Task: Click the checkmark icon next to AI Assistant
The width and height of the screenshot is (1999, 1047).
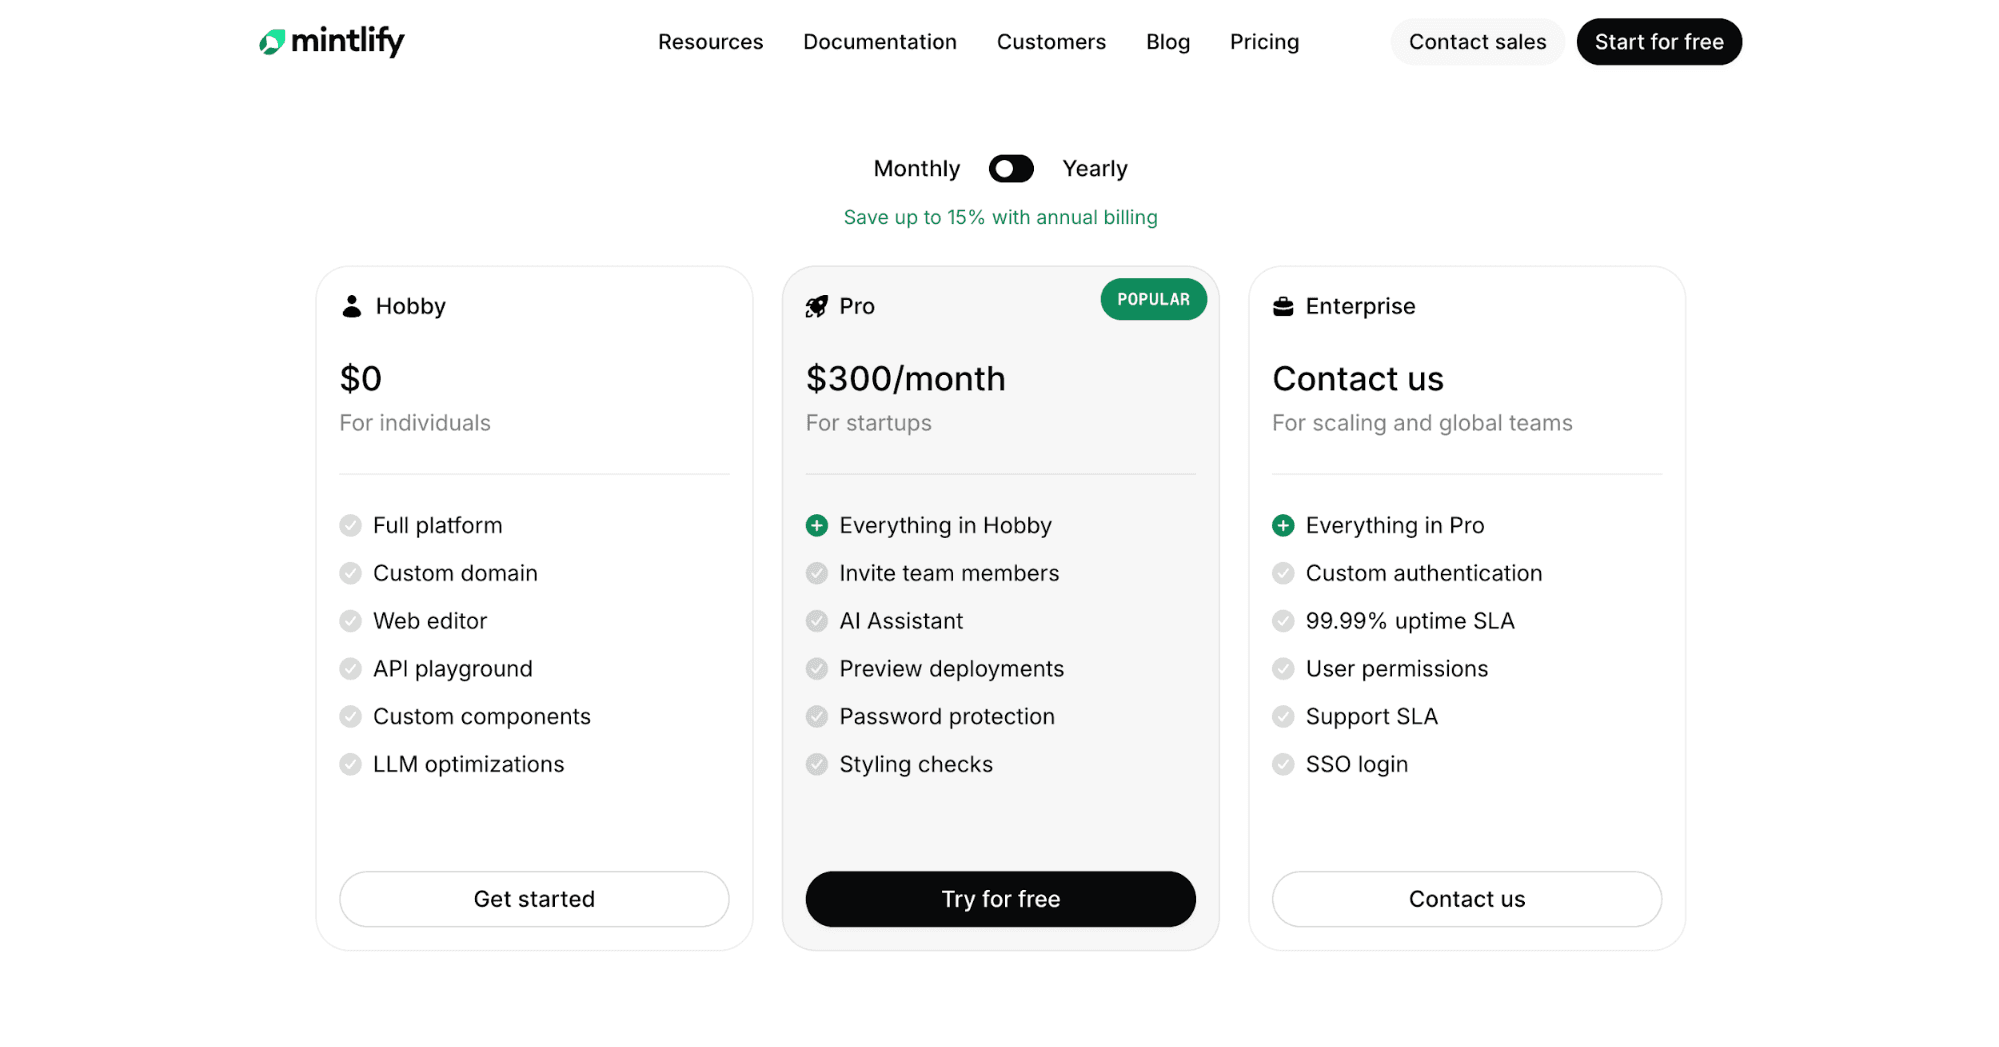Action: [817, 621]
